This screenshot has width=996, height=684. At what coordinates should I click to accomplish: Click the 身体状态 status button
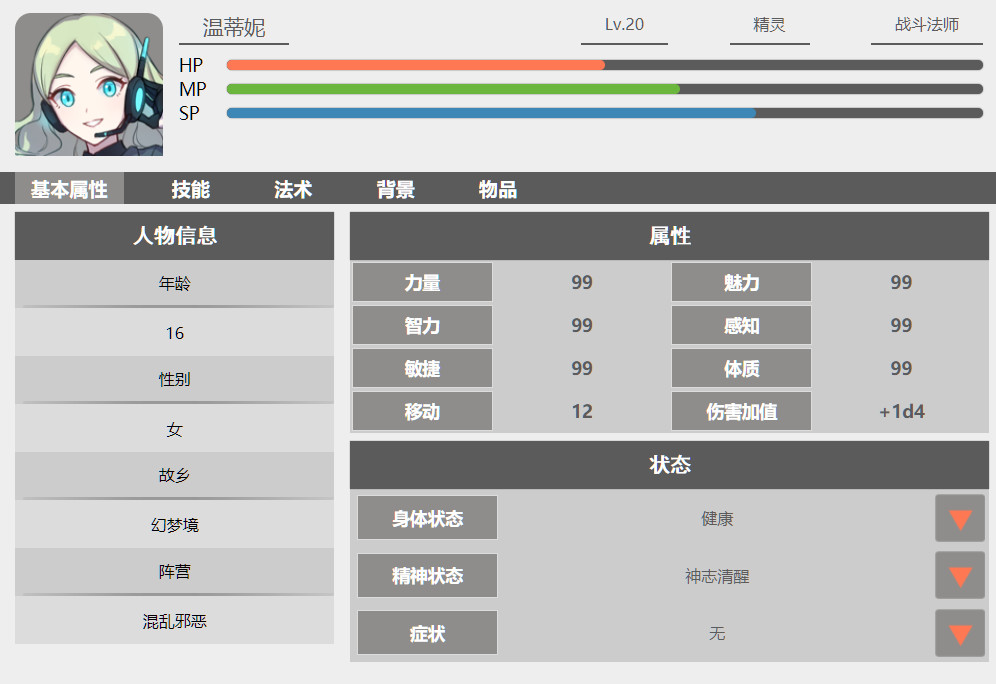point(427,519)
